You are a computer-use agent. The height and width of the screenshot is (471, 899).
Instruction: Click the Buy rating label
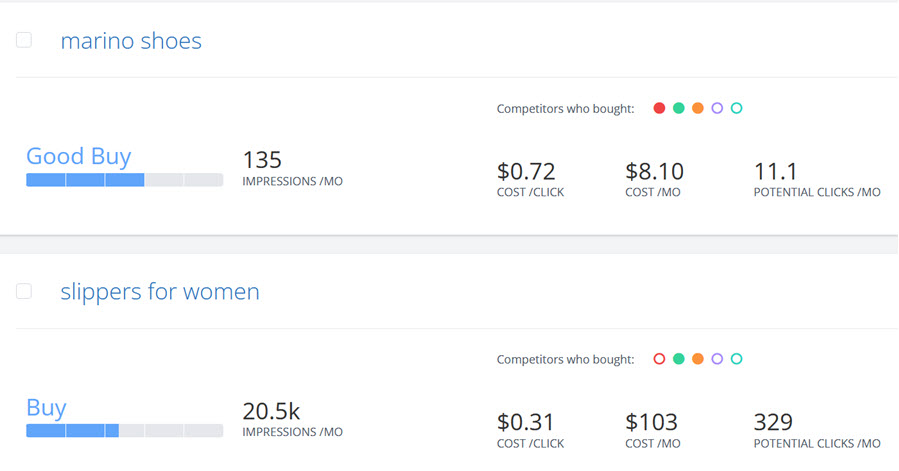46,408
